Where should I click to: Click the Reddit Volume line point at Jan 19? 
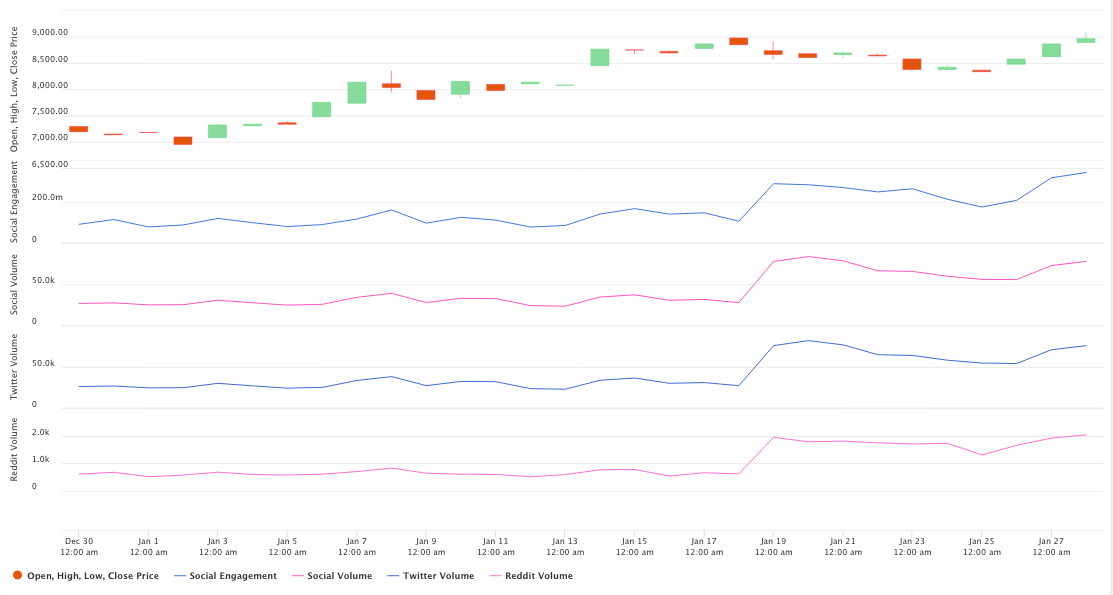click(x=773, y=437)
